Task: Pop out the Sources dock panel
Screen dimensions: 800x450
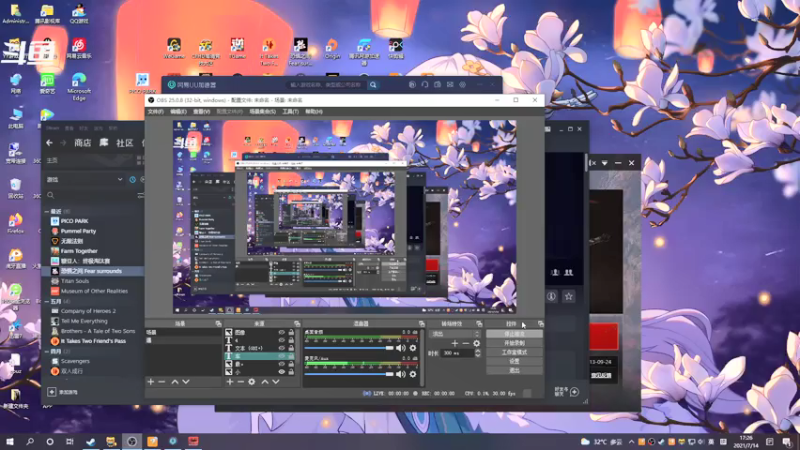Action: pyautogui.click(x=297, y=323)
